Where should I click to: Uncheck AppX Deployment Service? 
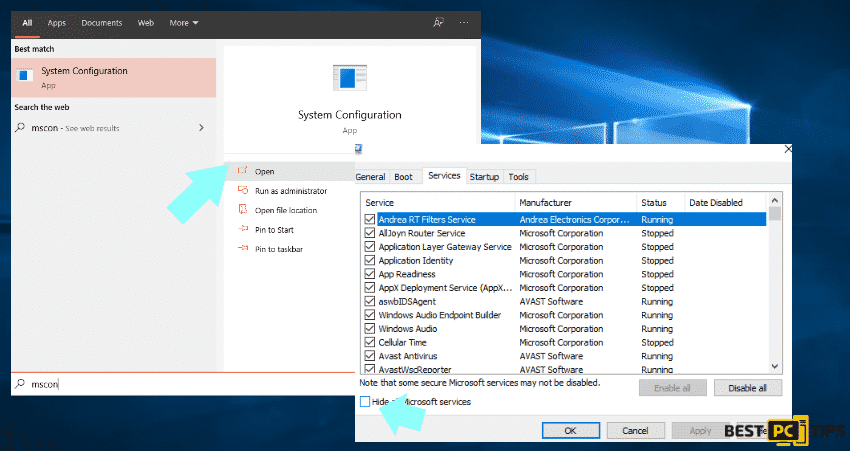(x=370, y=287)
